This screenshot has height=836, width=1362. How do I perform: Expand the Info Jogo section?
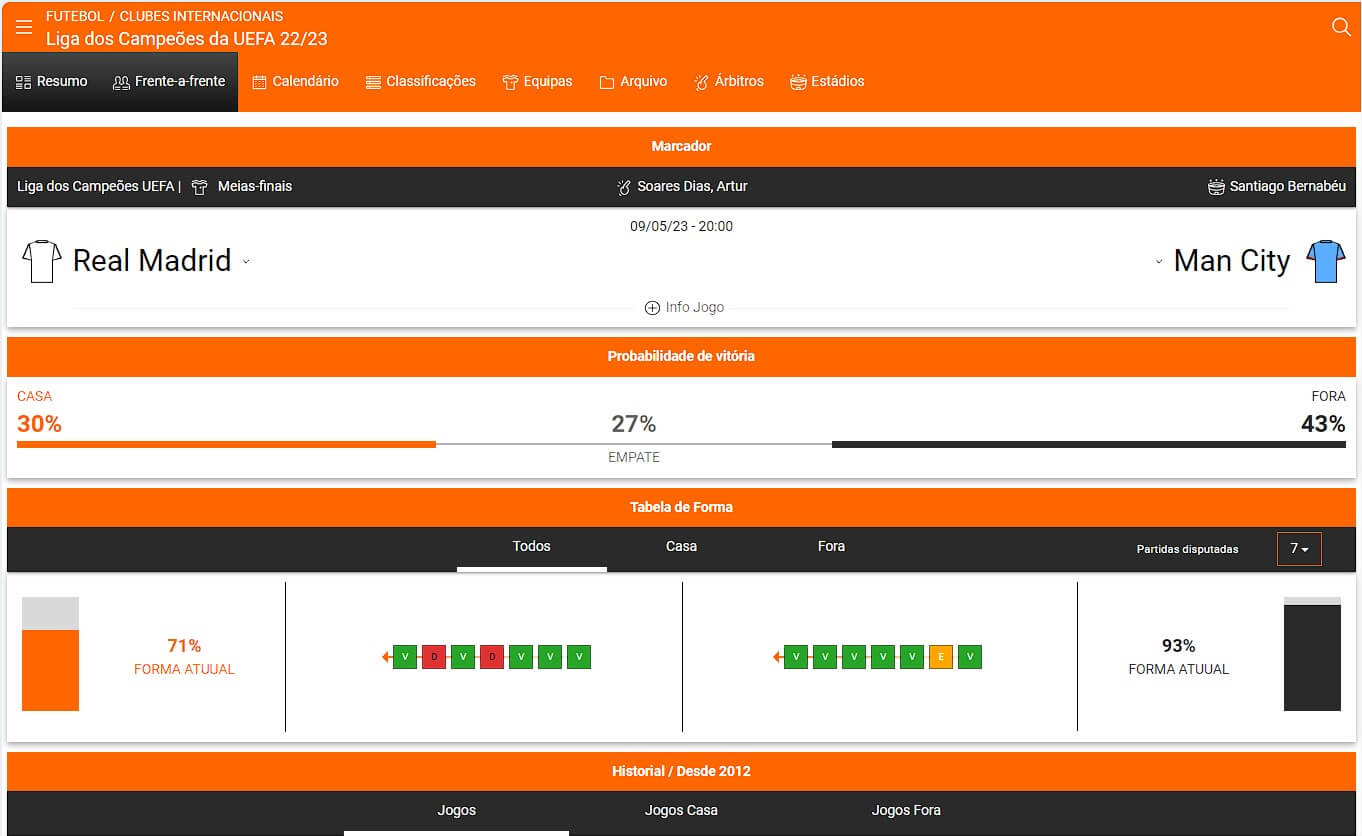point(684,307)
